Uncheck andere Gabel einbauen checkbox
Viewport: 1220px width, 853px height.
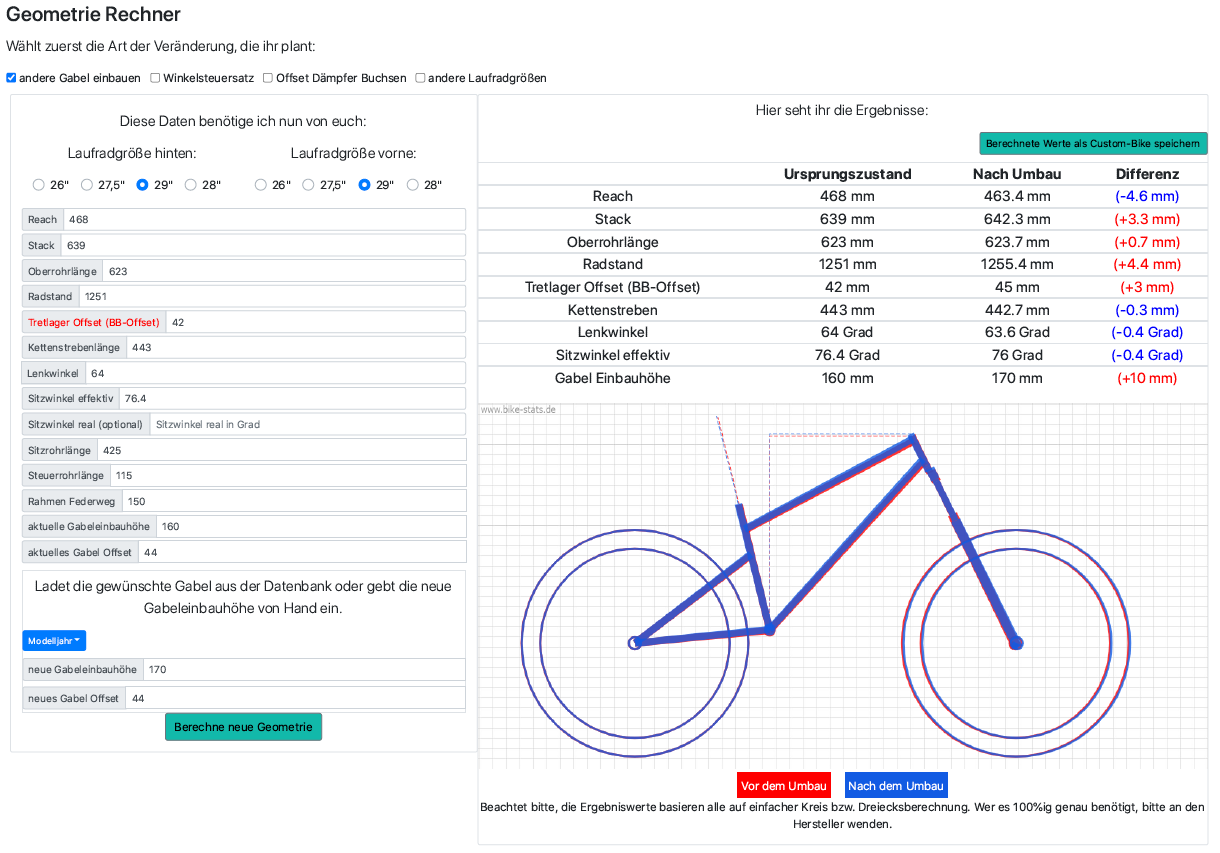coord(11,78)
